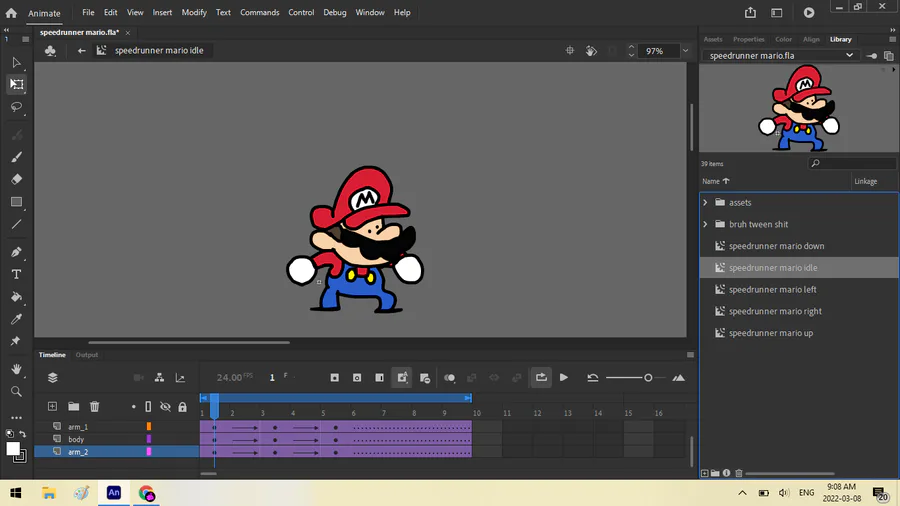Click the layer parenting view icon
900x506 pixels.
tap(159, 377)
